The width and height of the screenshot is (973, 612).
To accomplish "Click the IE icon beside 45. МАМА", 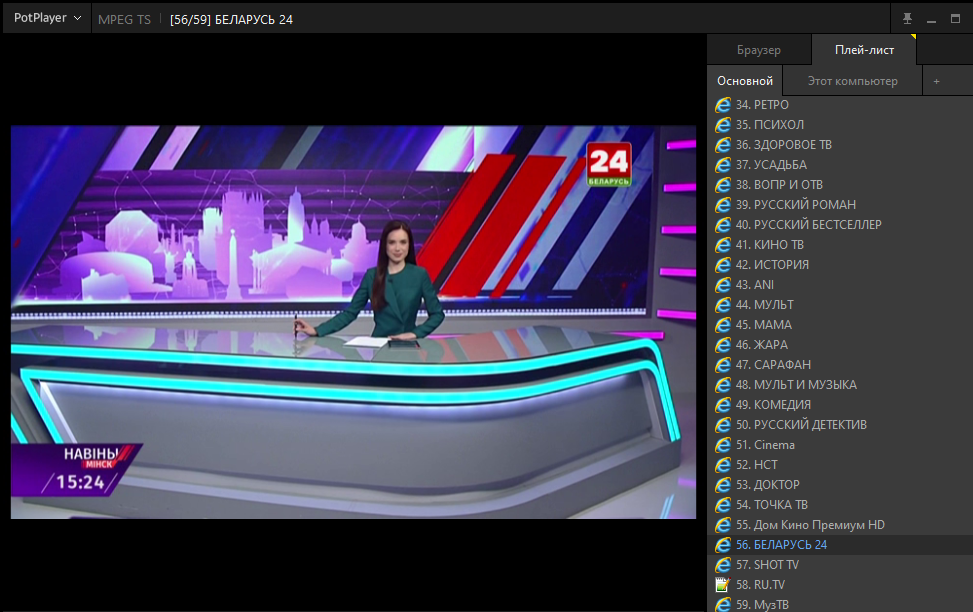I will (722, 325).
